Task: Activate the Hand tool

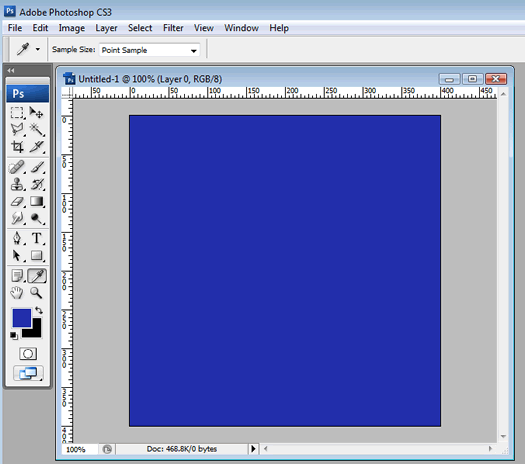Action: (x=17, y=293)
